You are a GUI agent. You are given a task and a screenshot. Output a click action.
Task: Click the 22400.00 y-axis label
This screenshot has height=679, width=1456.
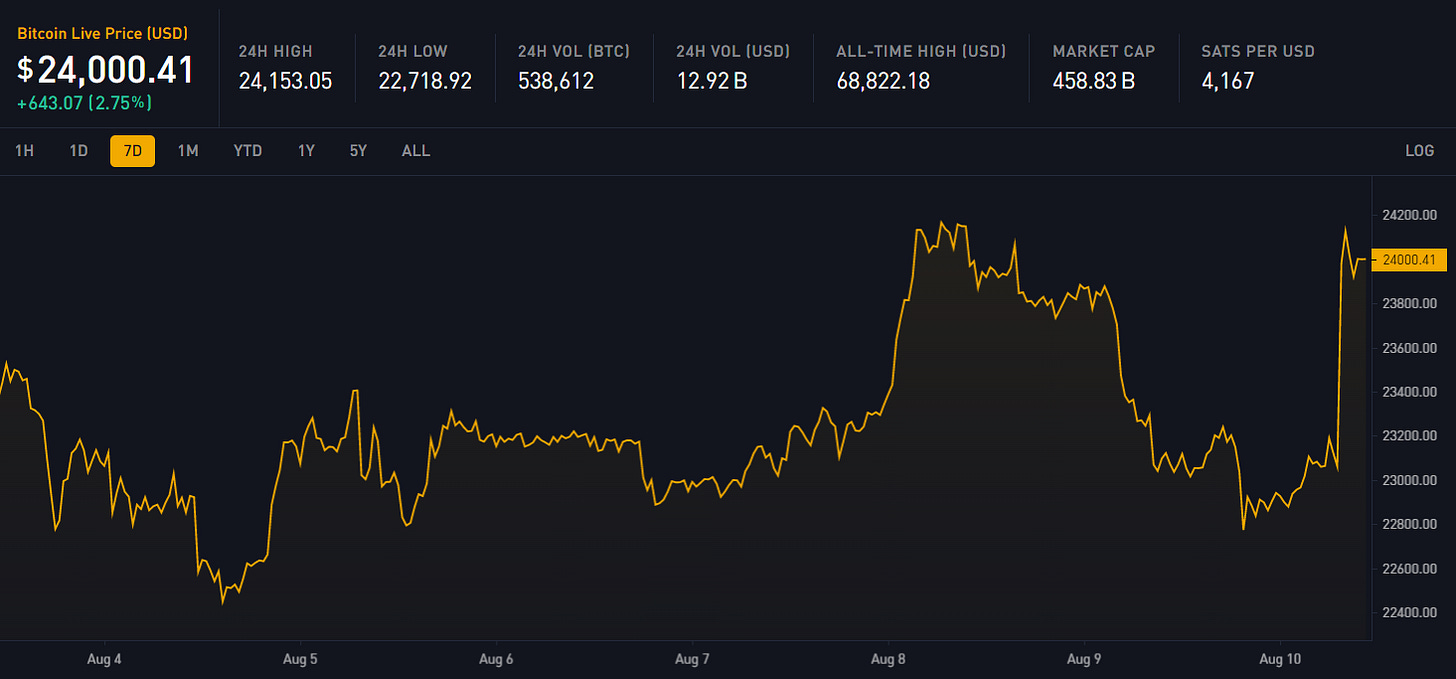(x=1410, y=613)
